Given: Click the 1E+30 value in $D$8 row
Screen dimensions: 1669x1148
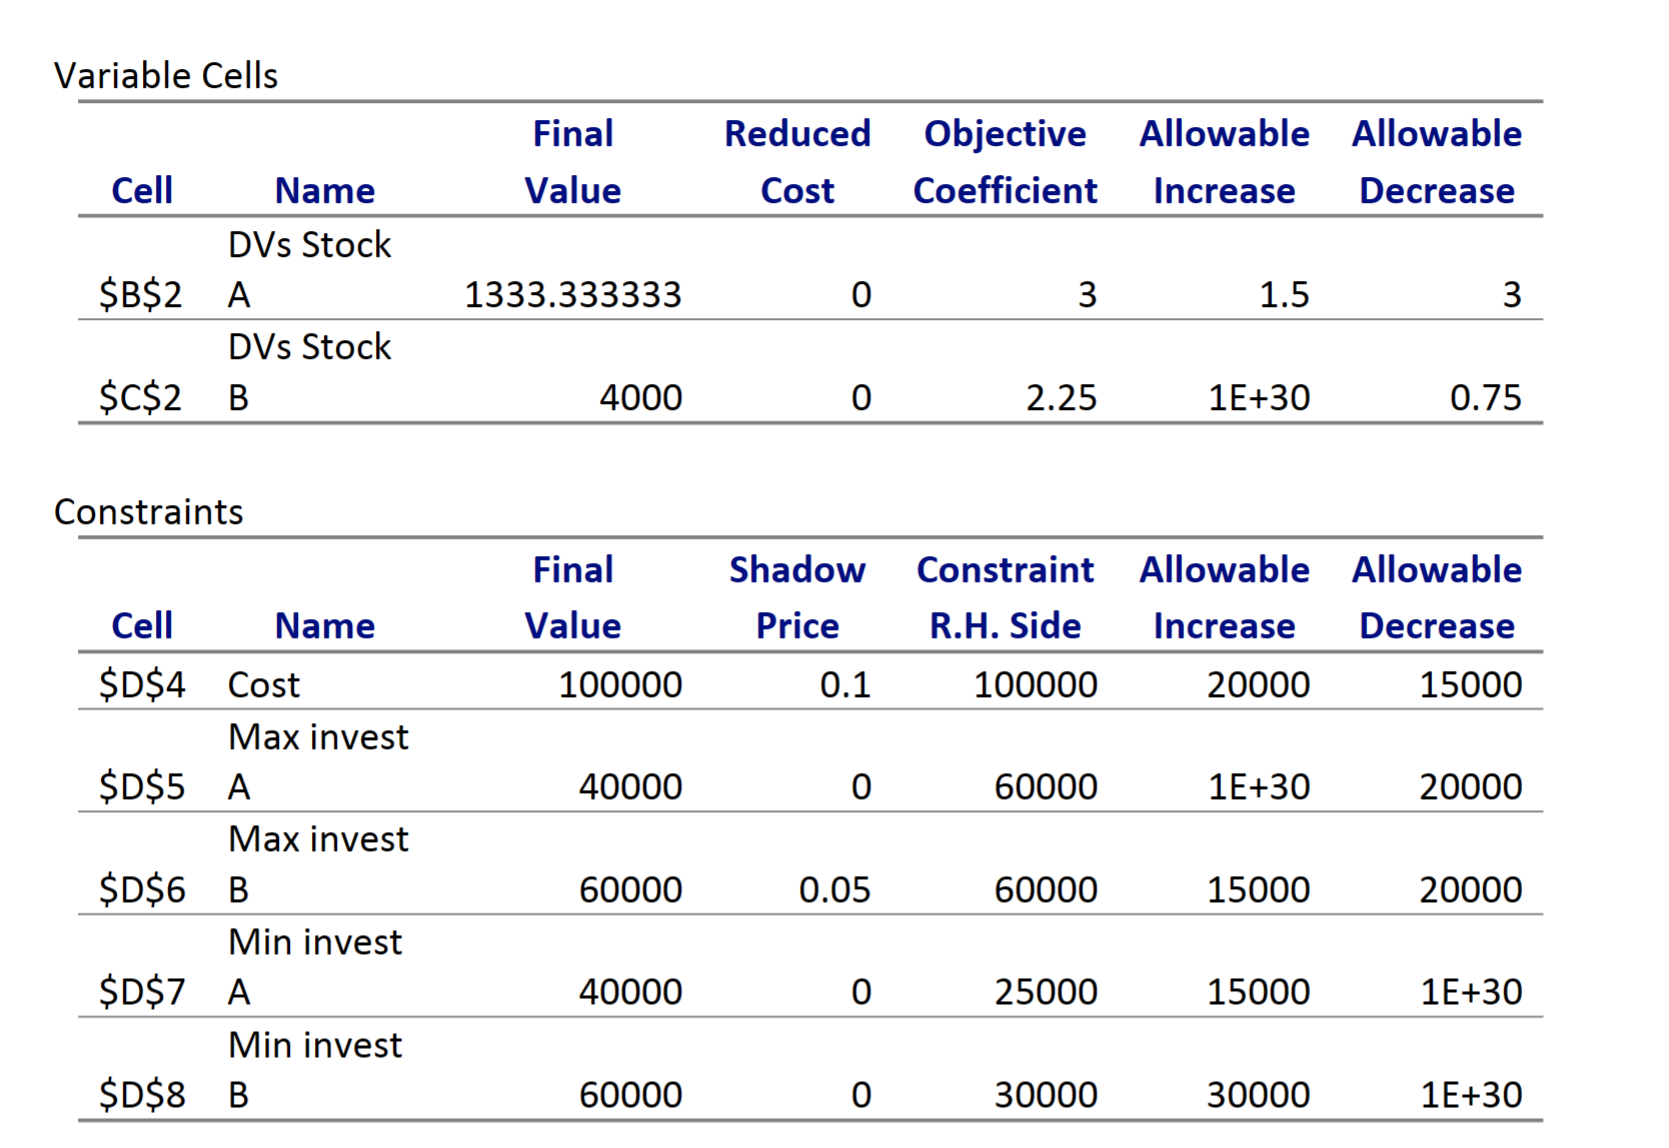Looking at the screenshot, I should 1471,1093.
